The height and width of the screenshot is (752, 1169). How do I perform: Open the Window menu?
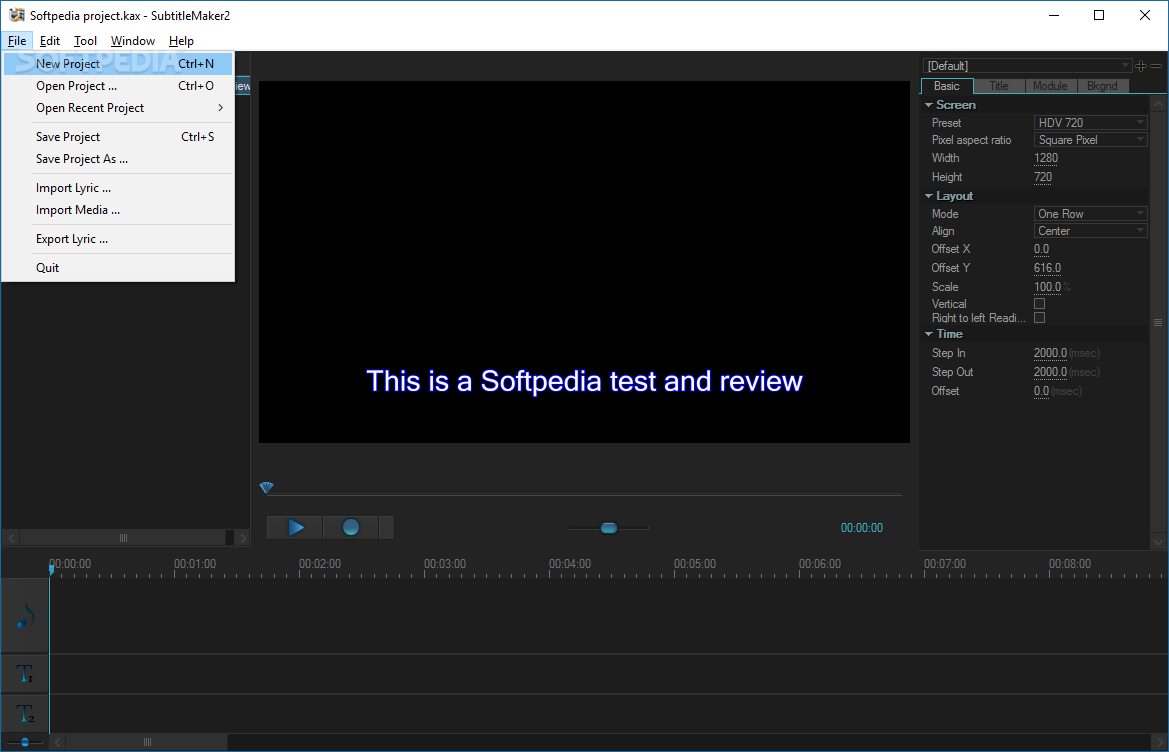(x=133, y=41)
